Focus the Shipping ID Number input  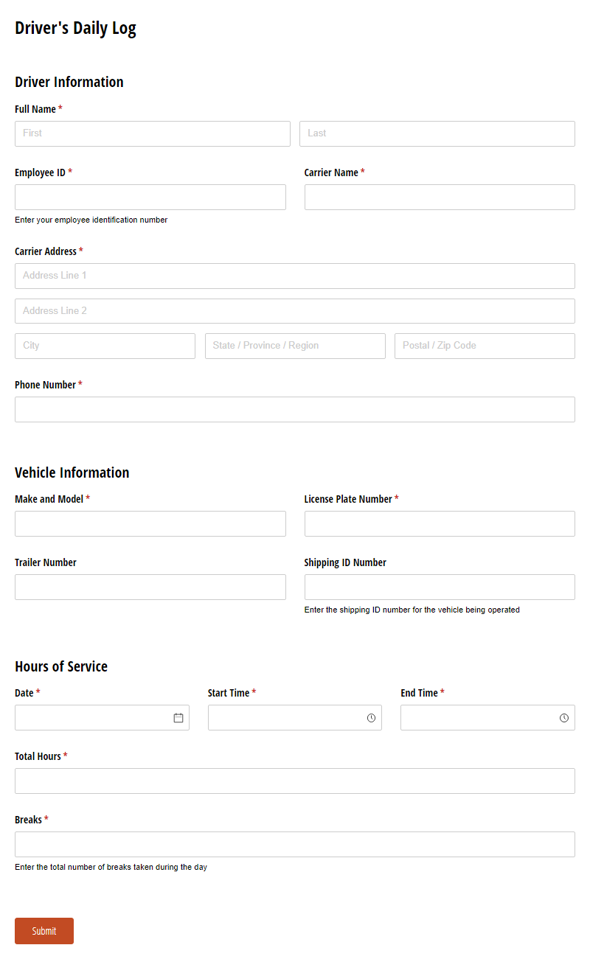coord(440,587)
